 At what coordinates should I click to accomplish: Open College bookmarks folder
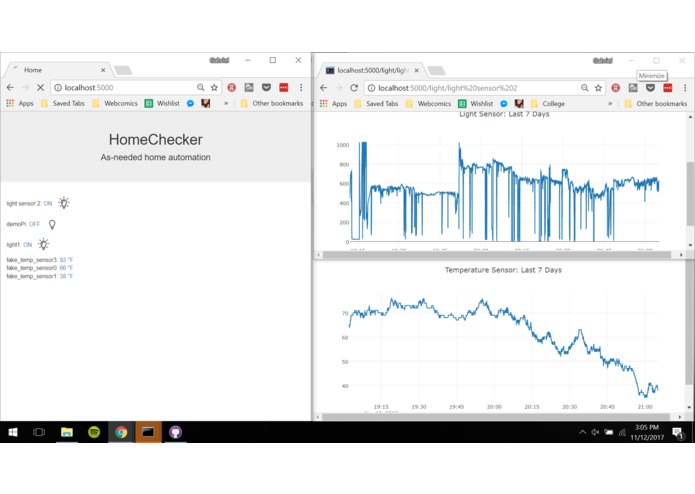tap(548, 104)
